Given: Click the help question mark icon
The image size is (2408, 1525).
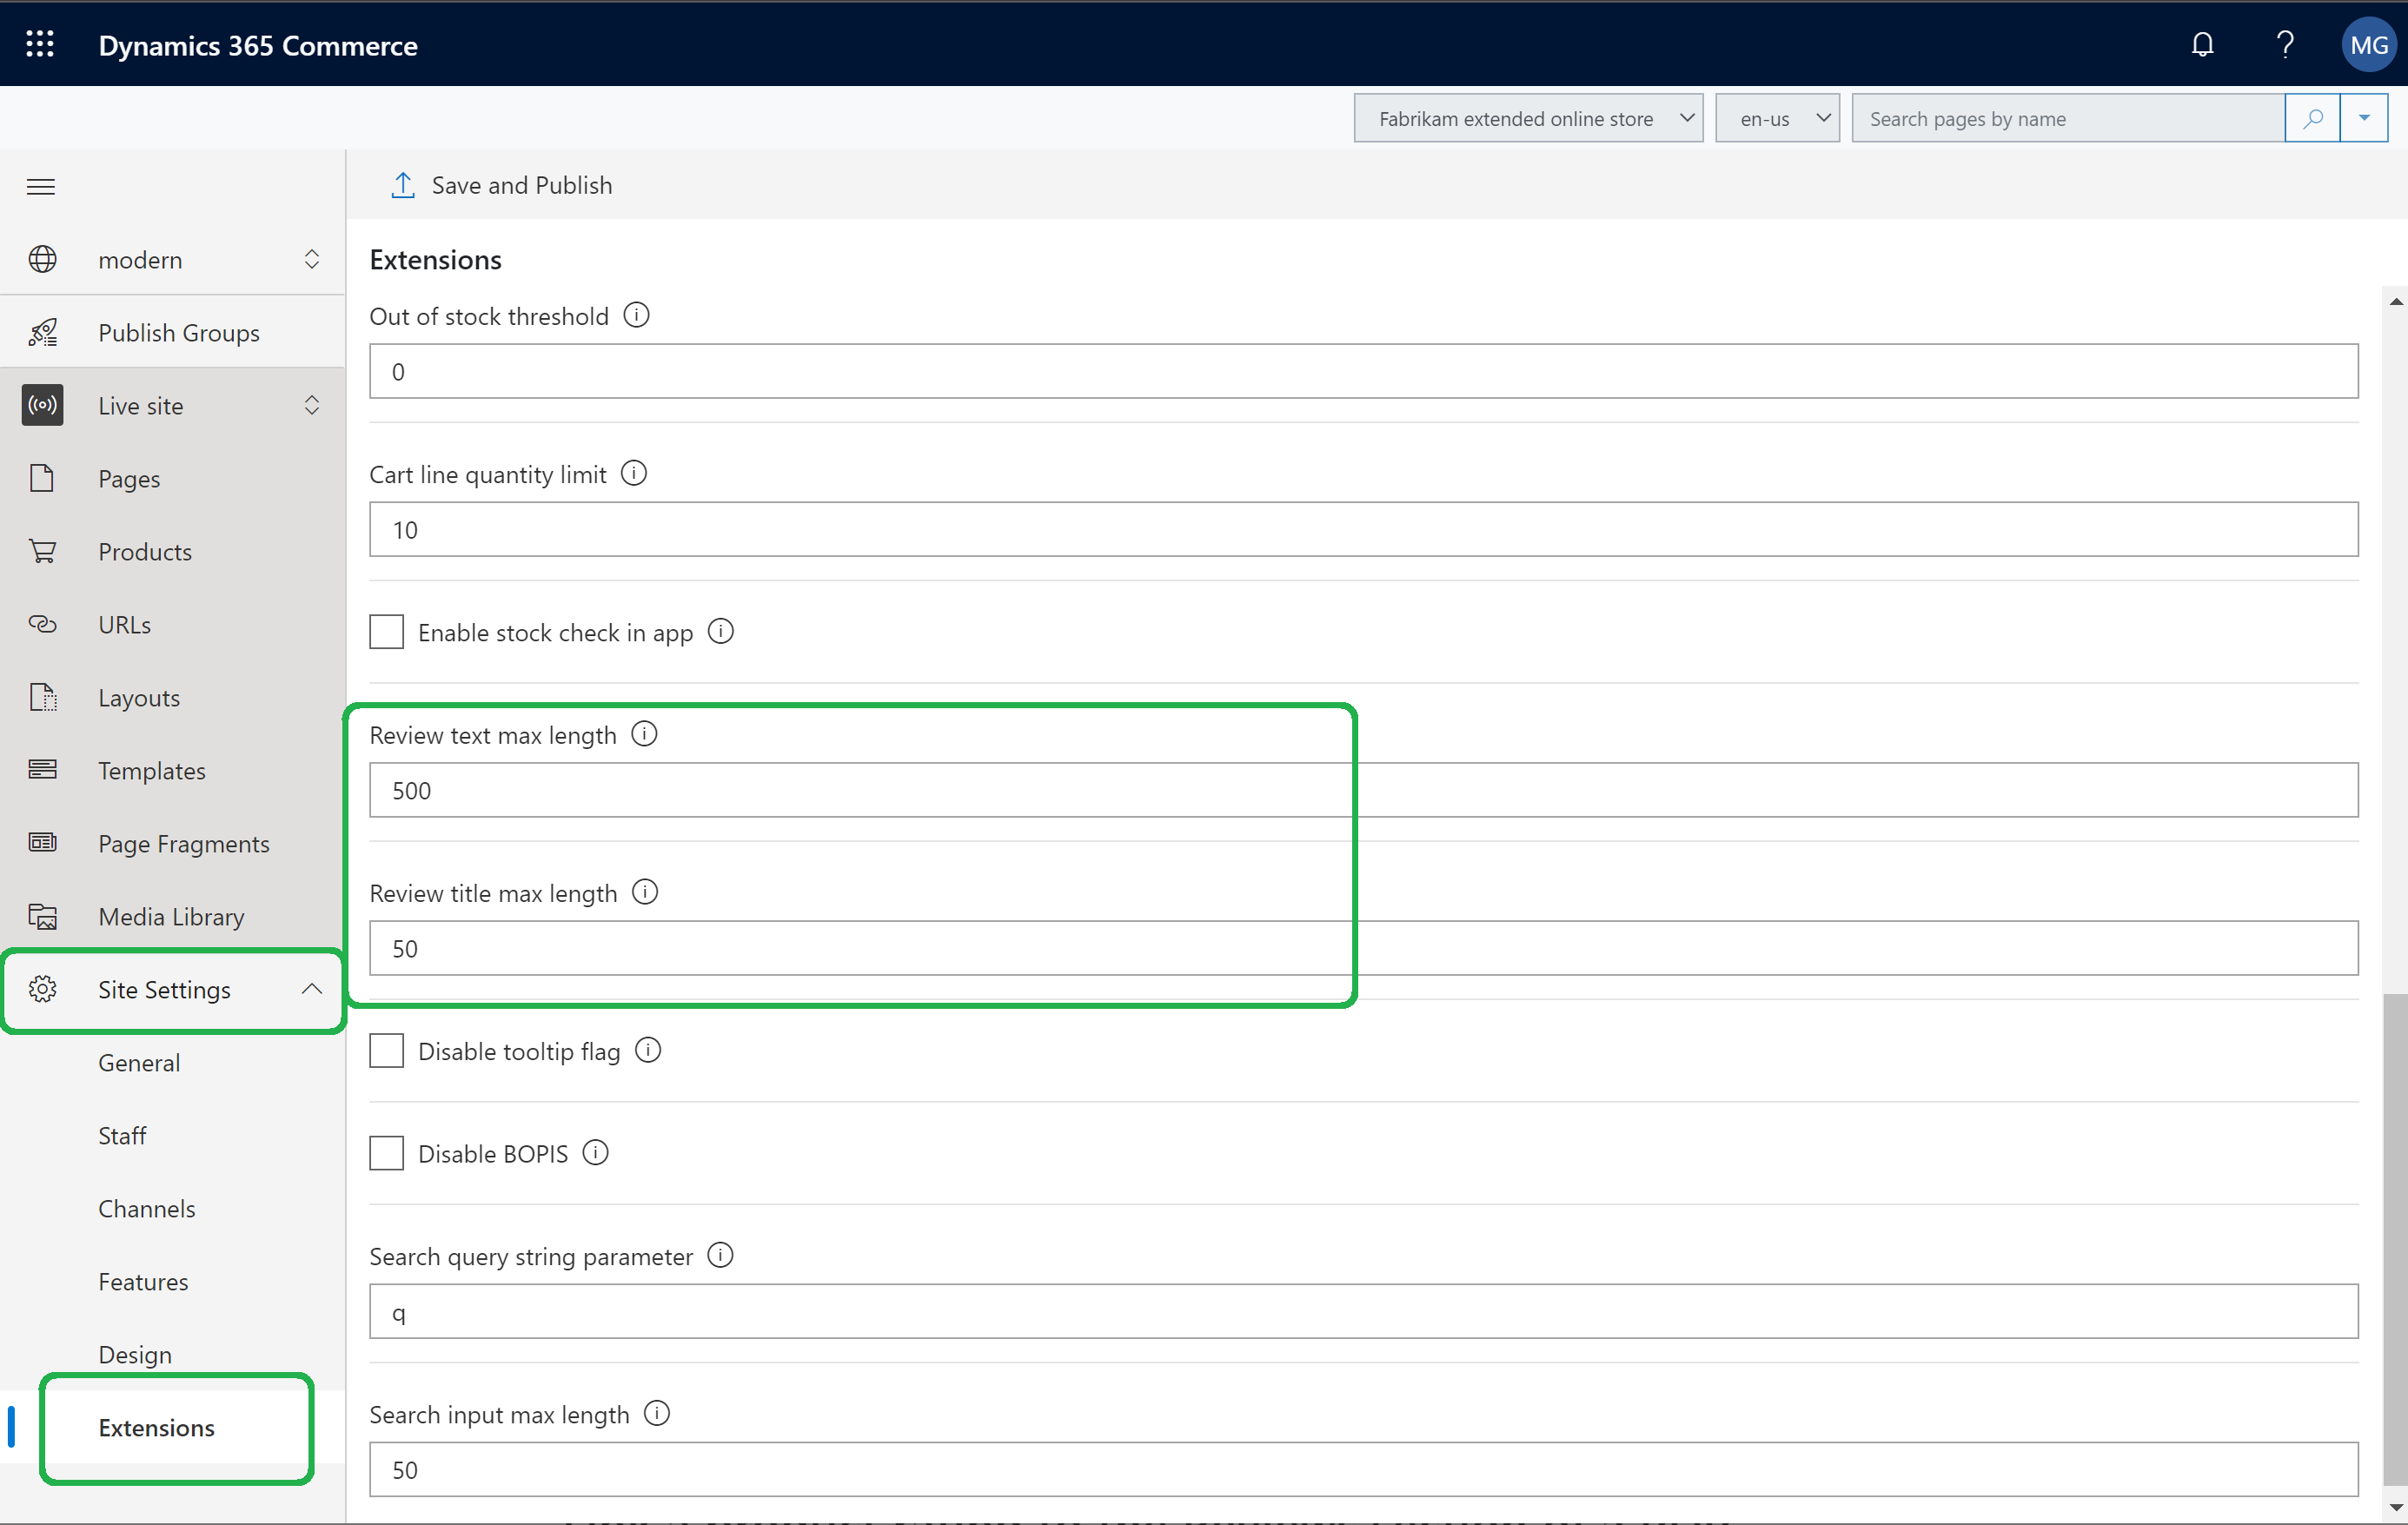Looking at the screenshot, I should point(2285,43).
